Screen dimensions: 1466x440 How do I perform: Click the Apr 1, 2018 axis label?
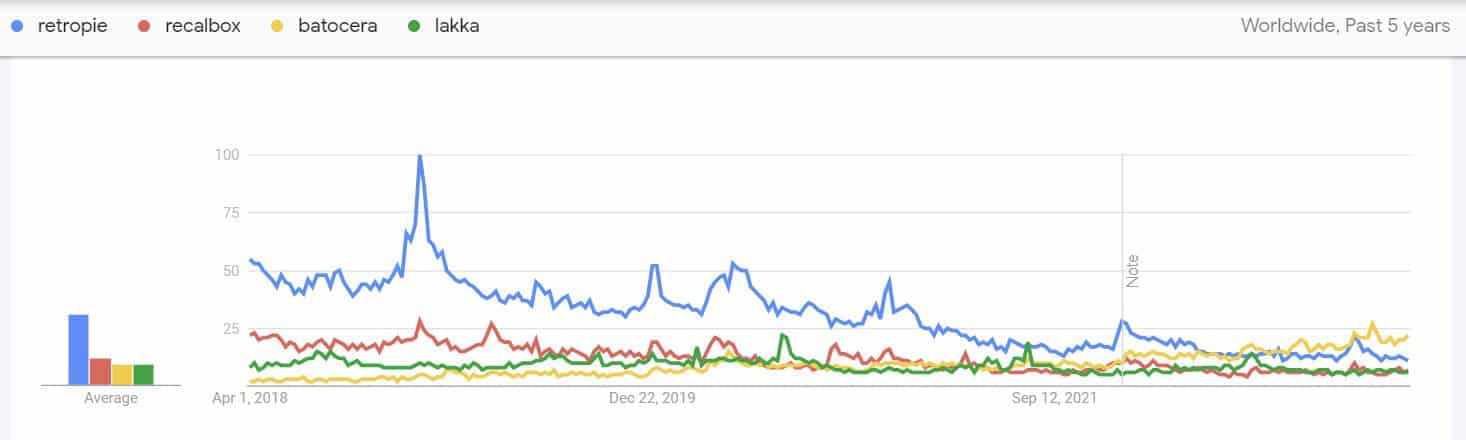point(249,398)
